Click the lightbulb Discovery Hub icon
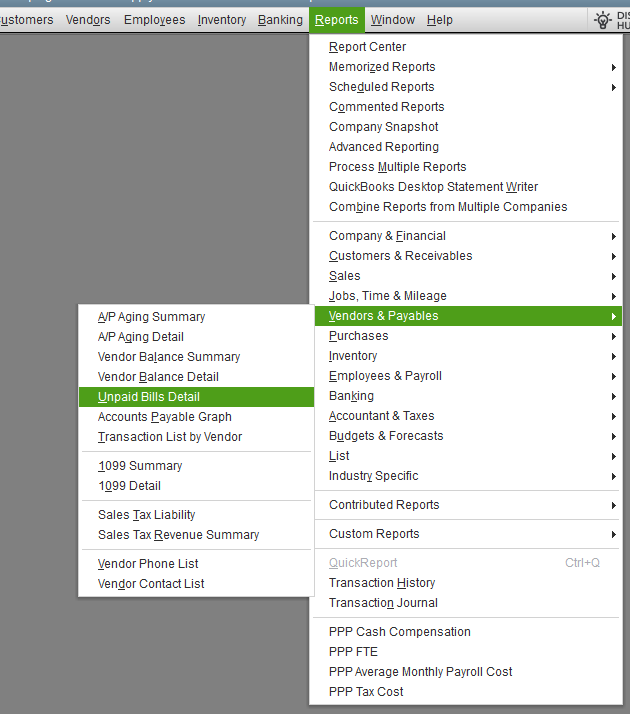630x714 pixels. click(603, 20)
